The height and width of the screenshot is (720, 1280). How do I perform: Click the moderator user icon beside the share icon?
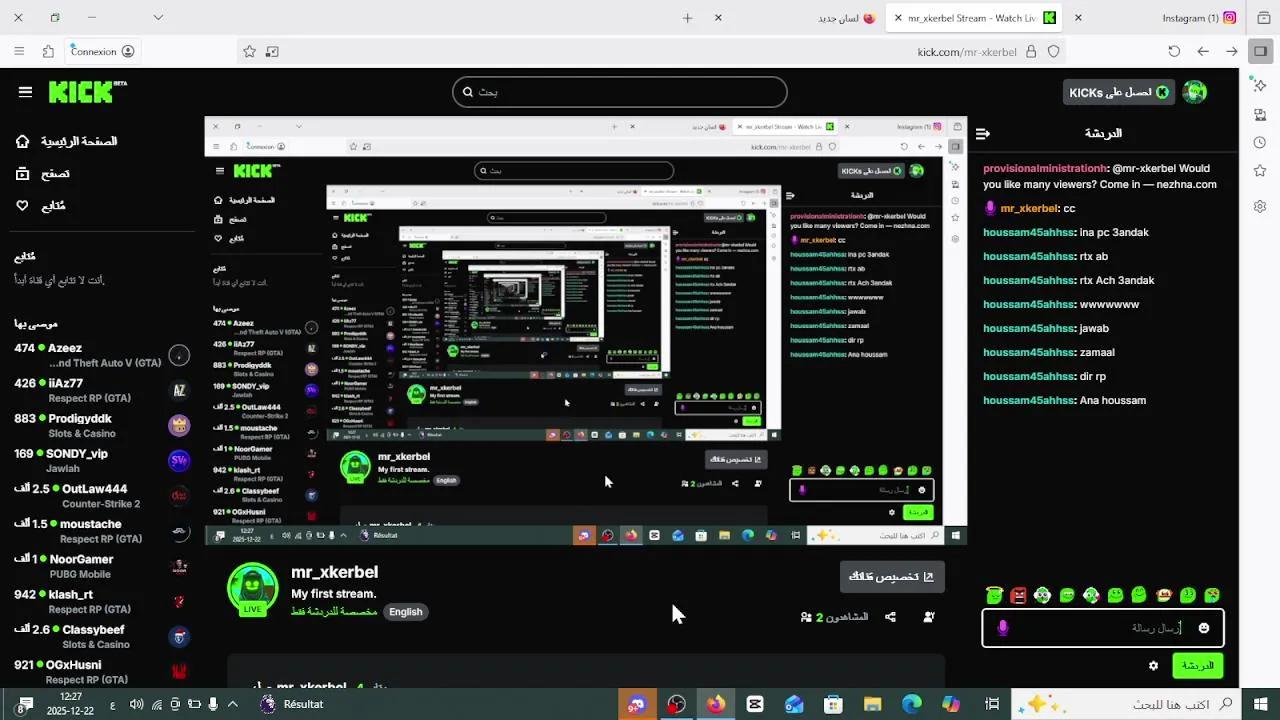point(929,617)
